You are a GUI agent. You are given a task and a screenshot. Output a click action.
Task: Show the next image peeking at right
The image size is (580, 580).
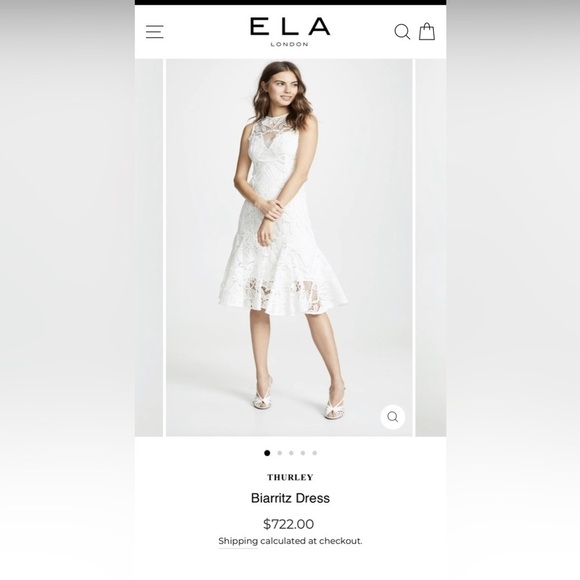(431, 247)
